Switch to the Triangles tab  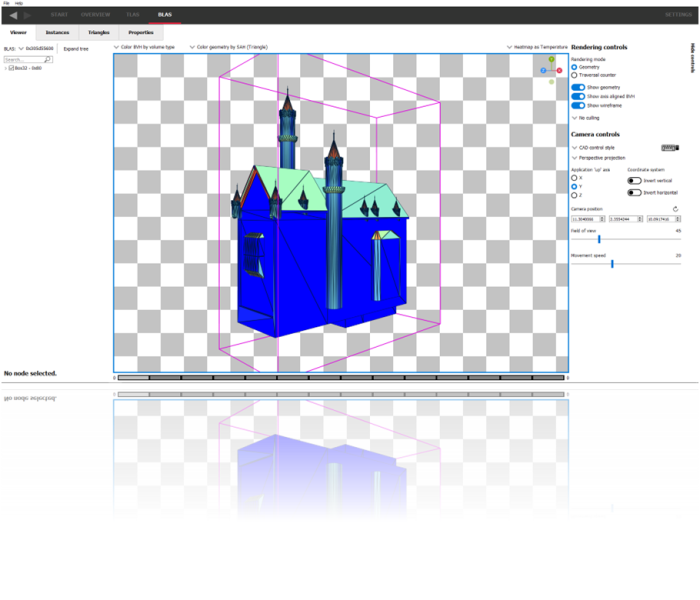(98, 33)
